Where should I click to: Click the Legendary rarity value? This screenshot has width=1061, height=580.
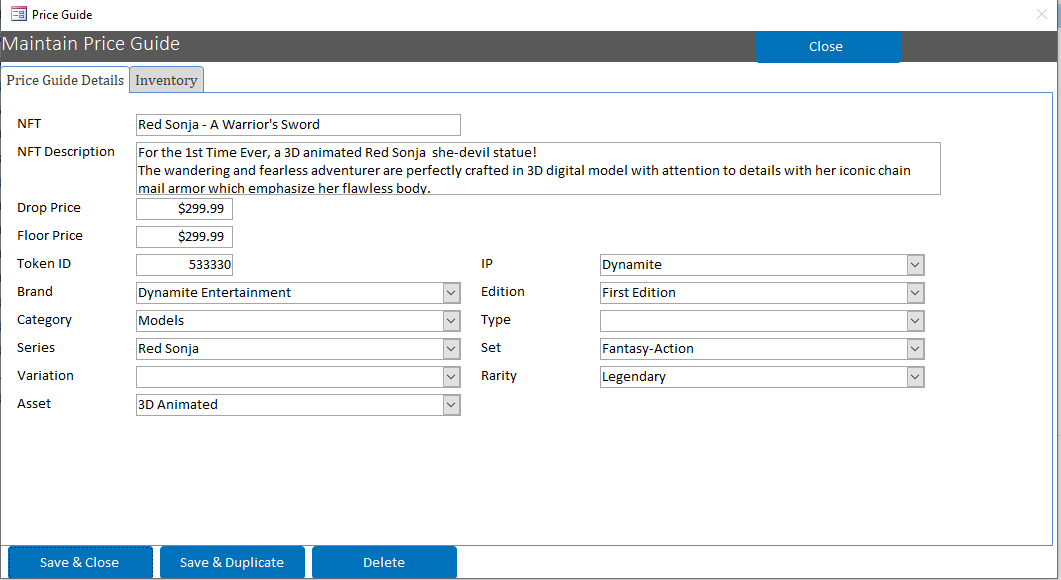[634, 377]
